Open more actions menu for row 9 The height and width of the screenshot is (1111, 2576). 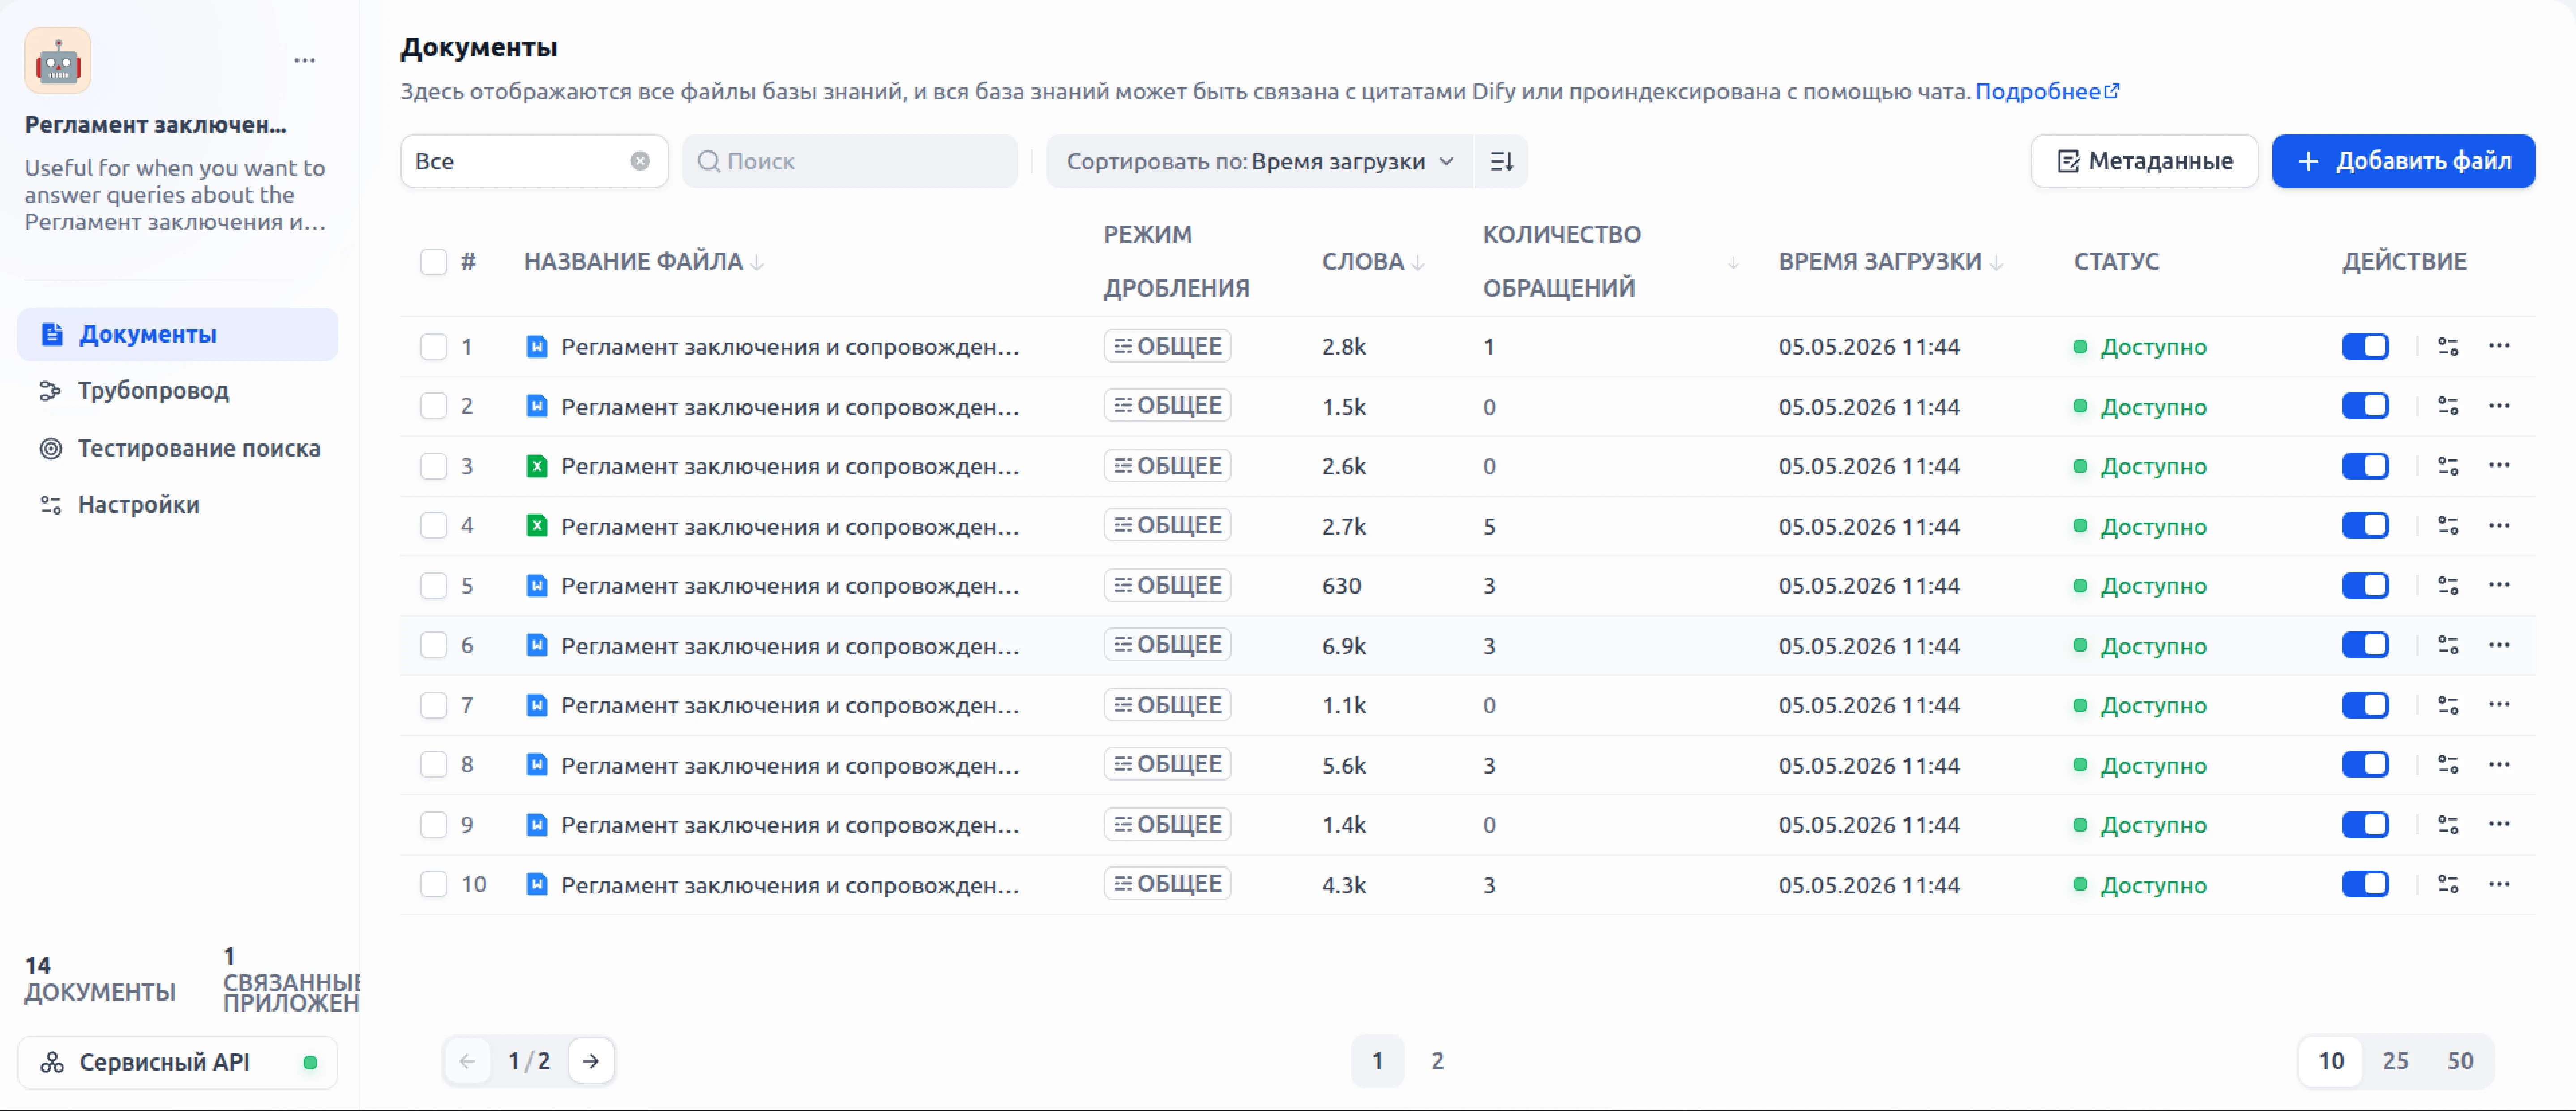(2499, 824)
